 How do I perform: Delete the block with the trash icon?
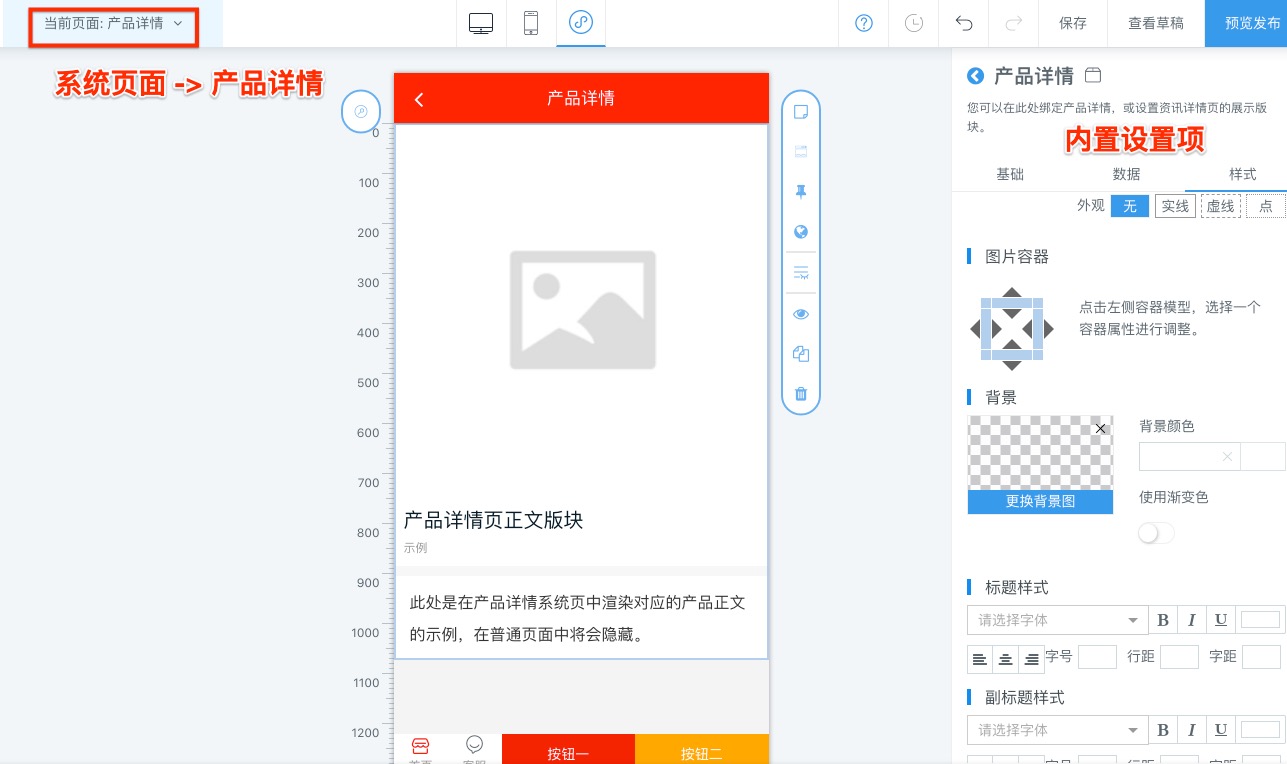pos(800,394)
